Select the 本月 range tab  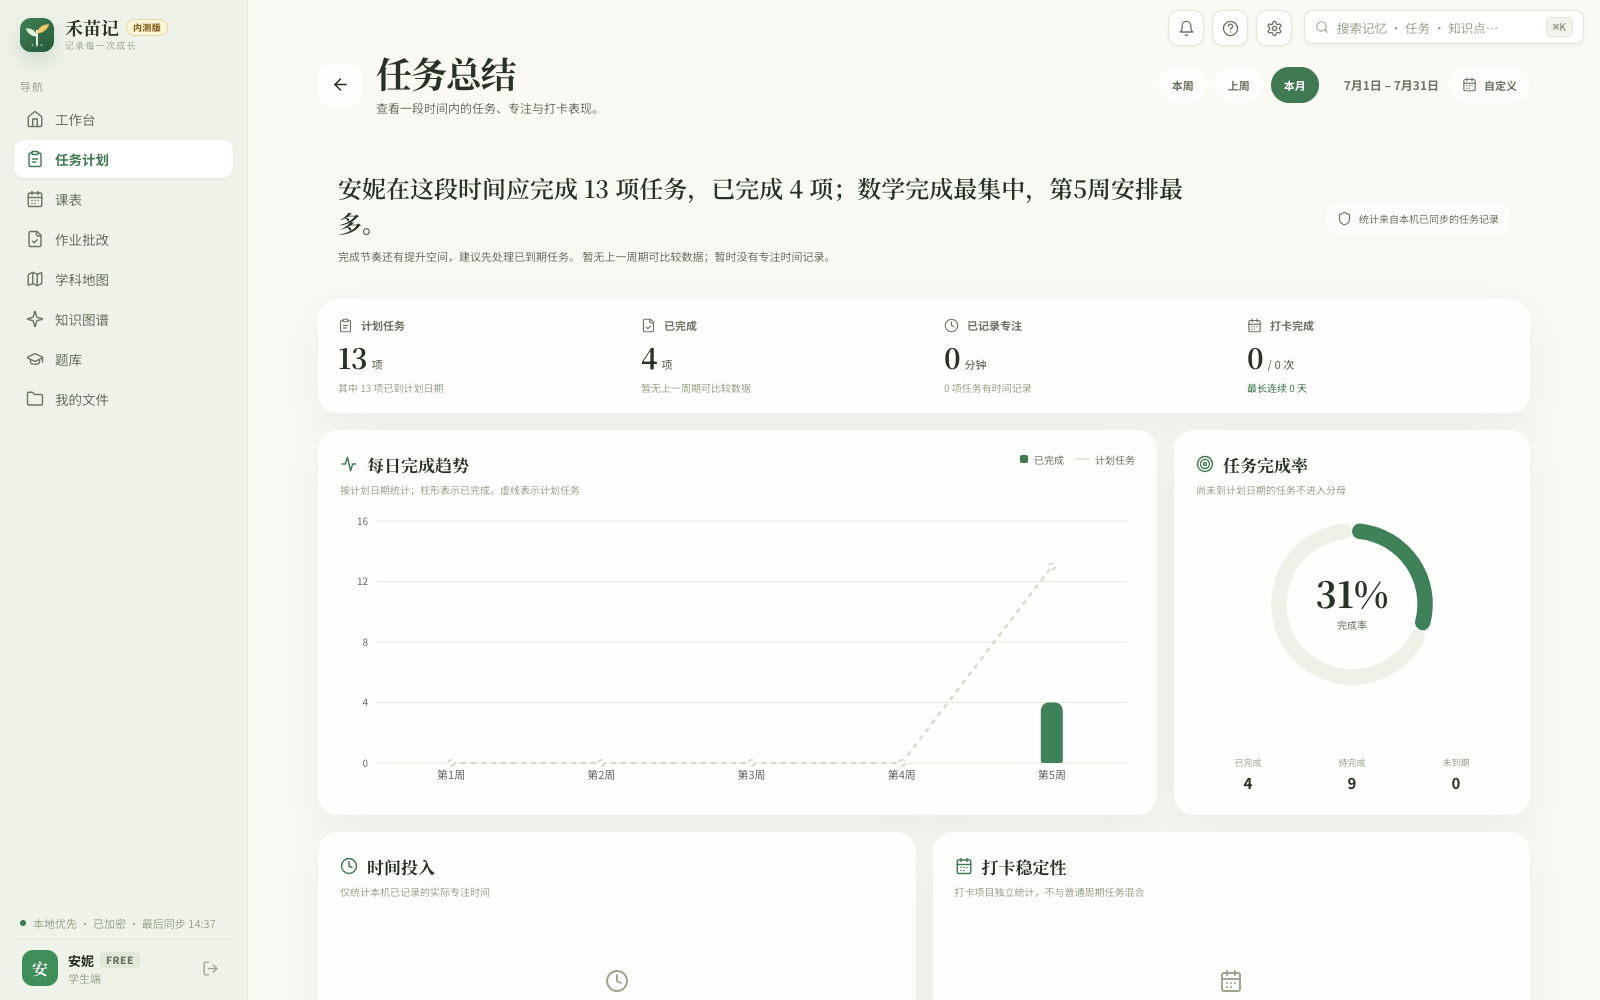(1295, 86)
